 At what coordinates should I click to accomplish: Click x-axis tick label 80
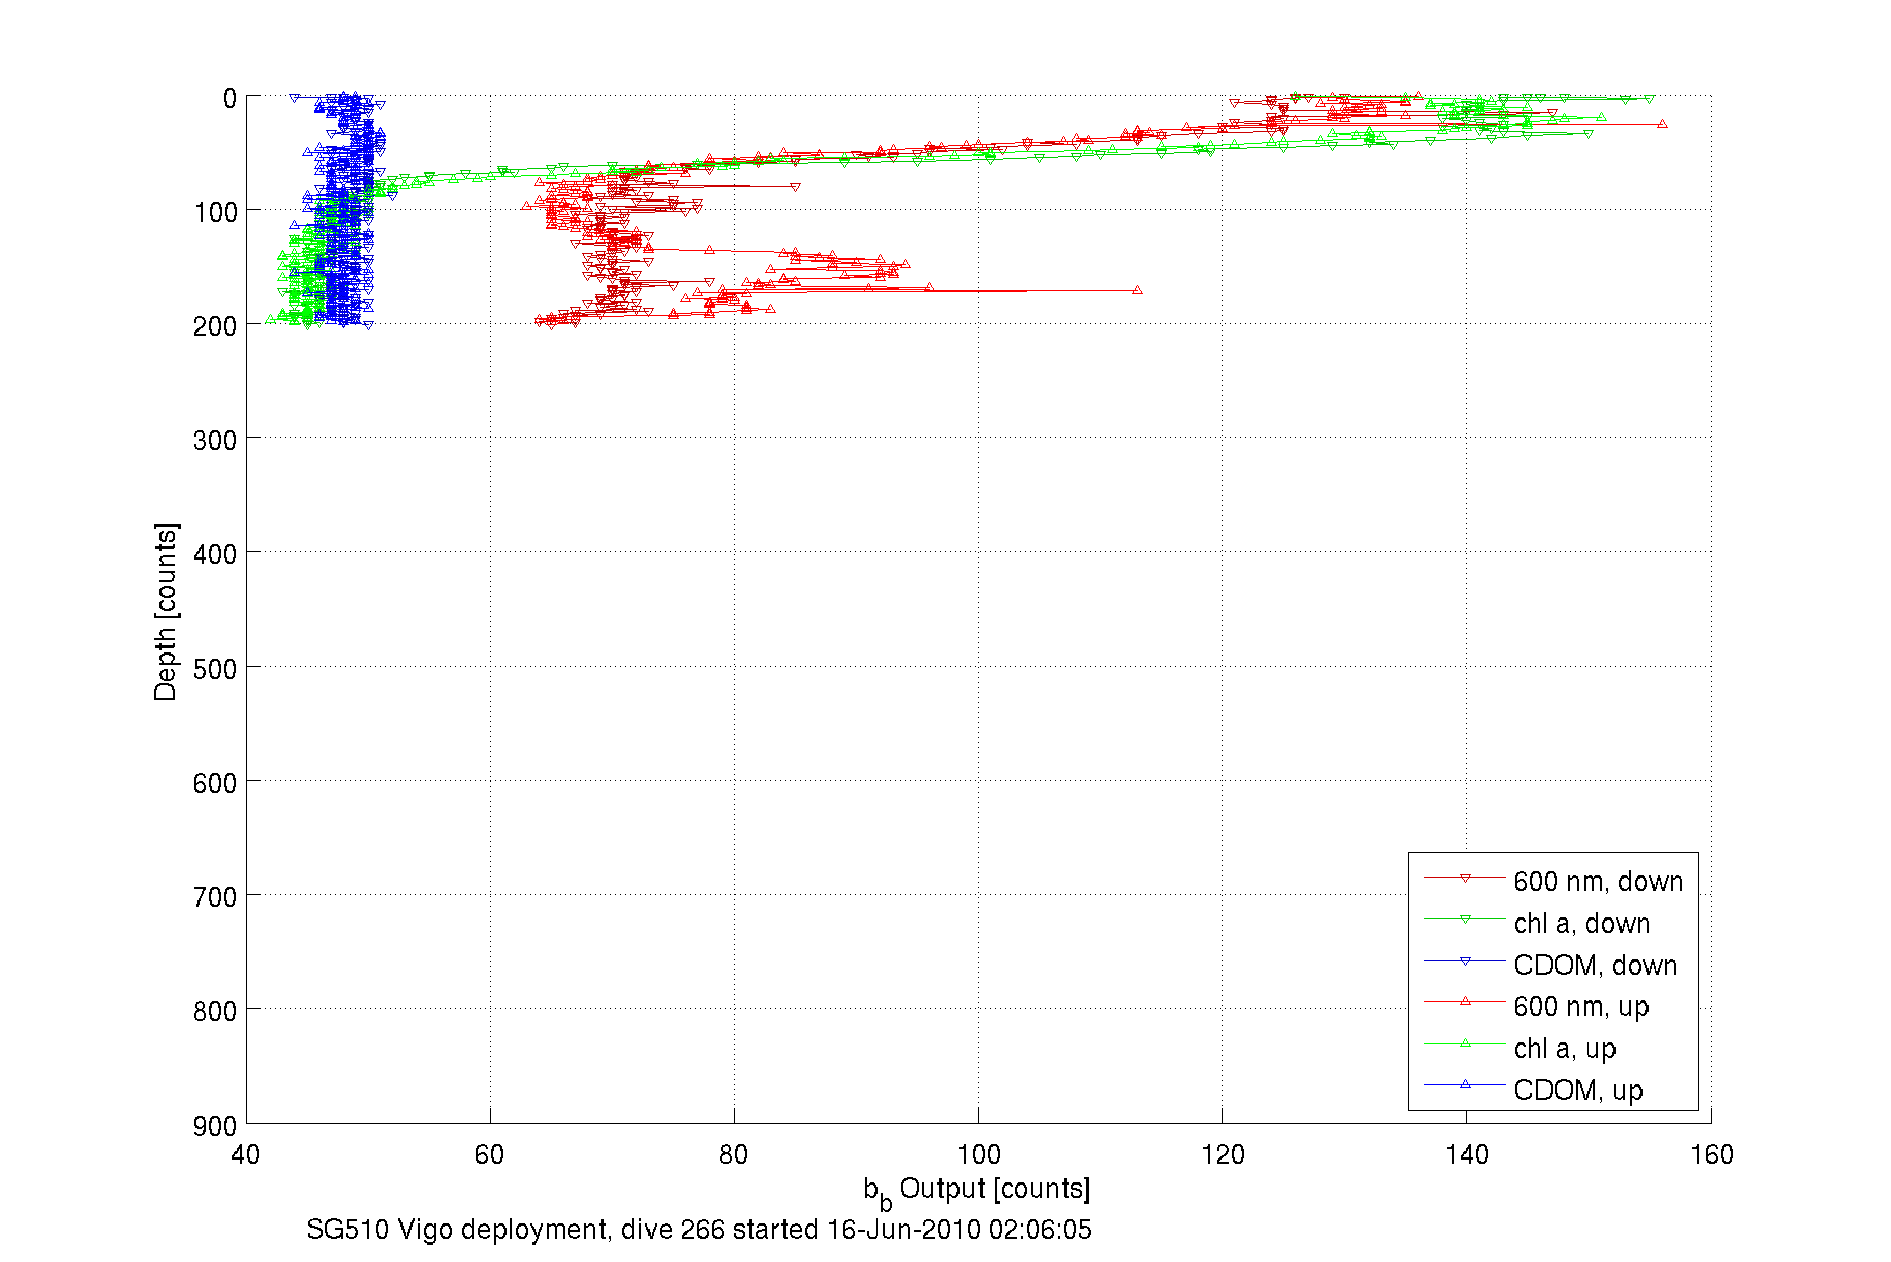point(734,1155)
